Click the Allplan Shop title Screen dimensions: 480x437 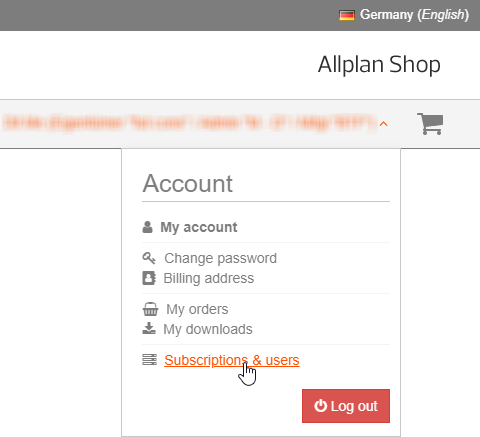(379, 64)
